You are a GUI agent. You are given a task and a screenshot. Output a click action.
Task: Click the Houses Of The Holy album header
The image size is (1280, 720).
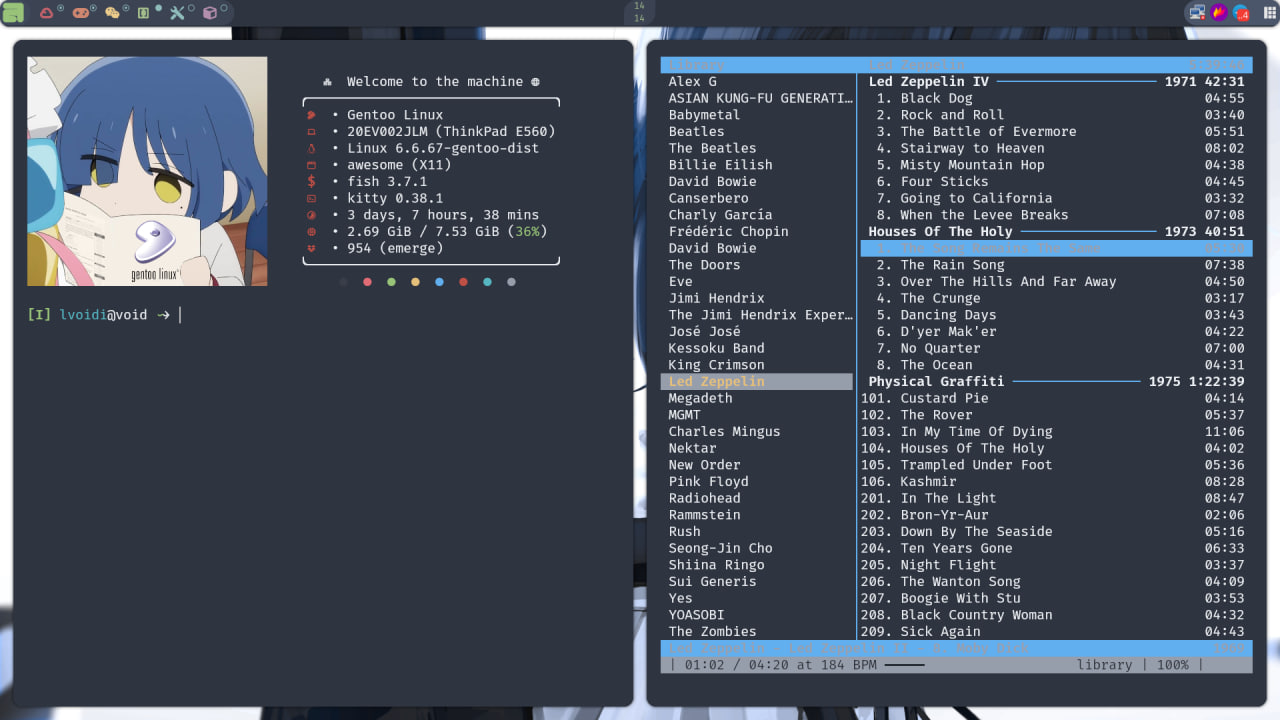pos(940,231)
